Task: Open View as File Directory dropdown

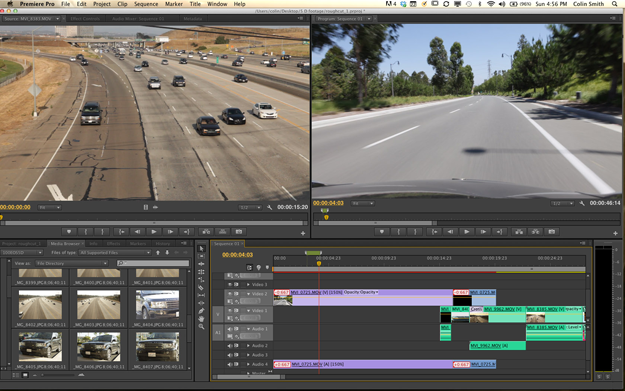Action: [x=71, y=263]
